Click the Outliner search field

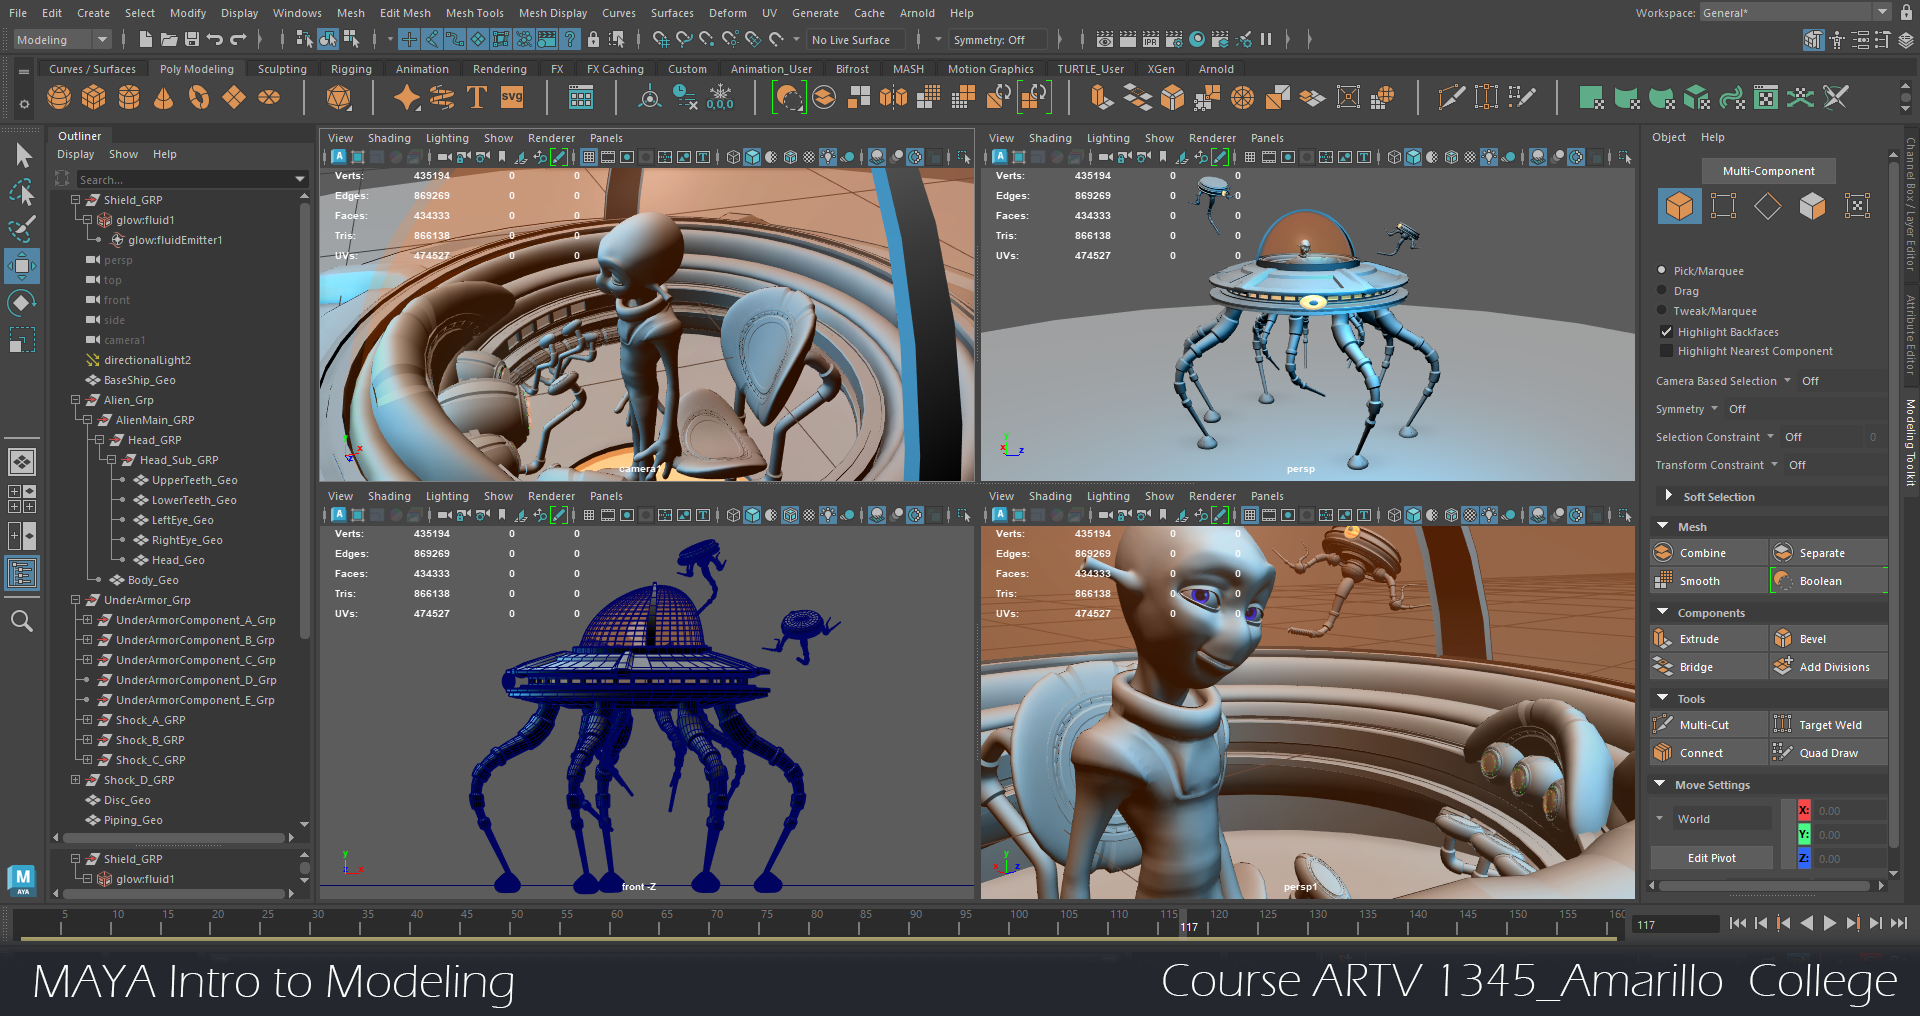click(x=192, y=179)
